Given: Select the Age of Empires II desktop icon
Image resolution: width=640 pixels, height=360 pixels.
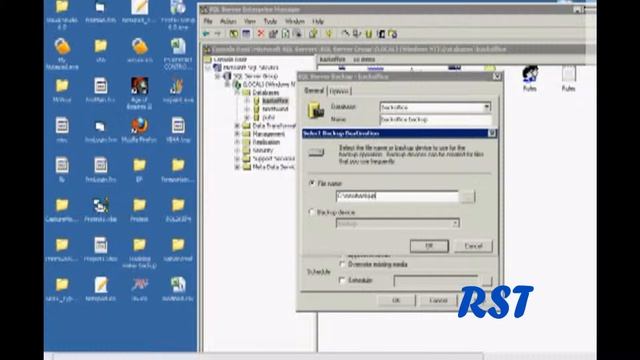Looking at the screenshot, I should (x=139, y=93).
